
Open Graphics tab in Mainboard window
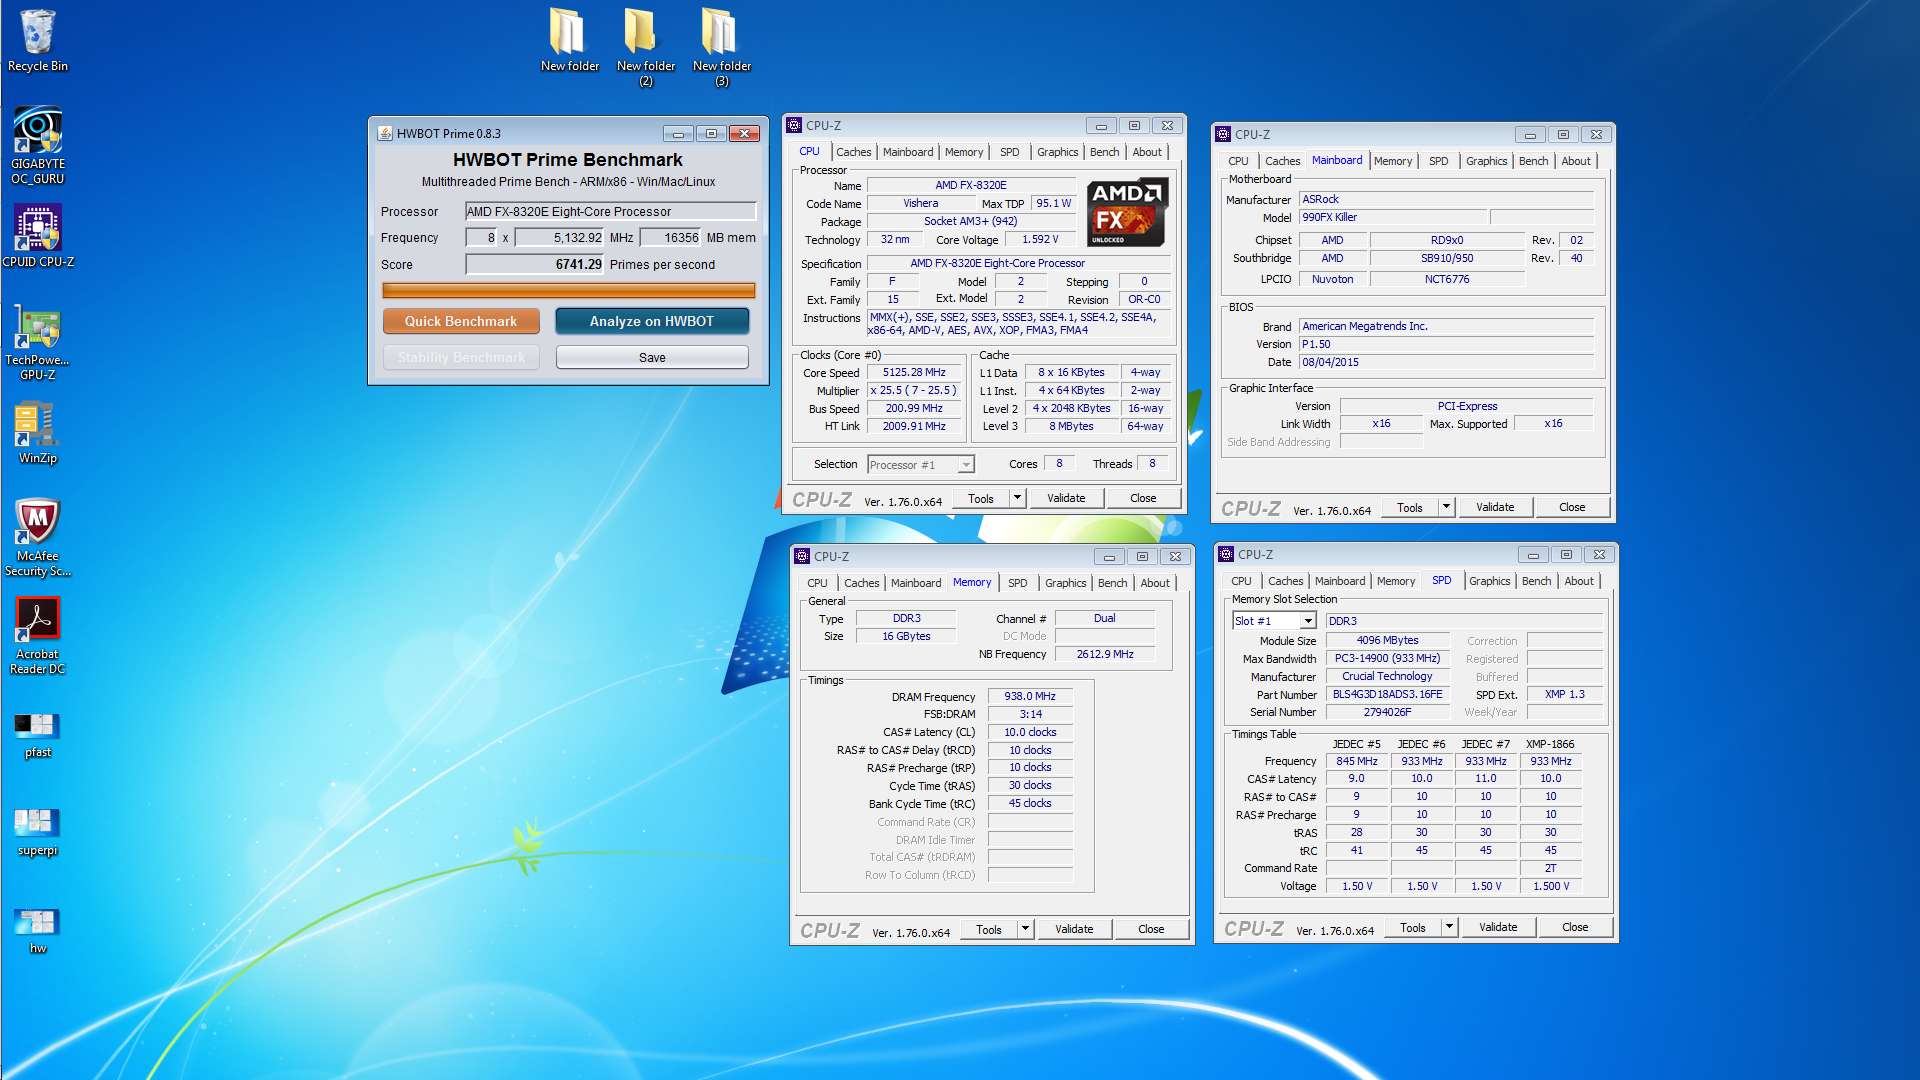click(x=1486, y=161)
